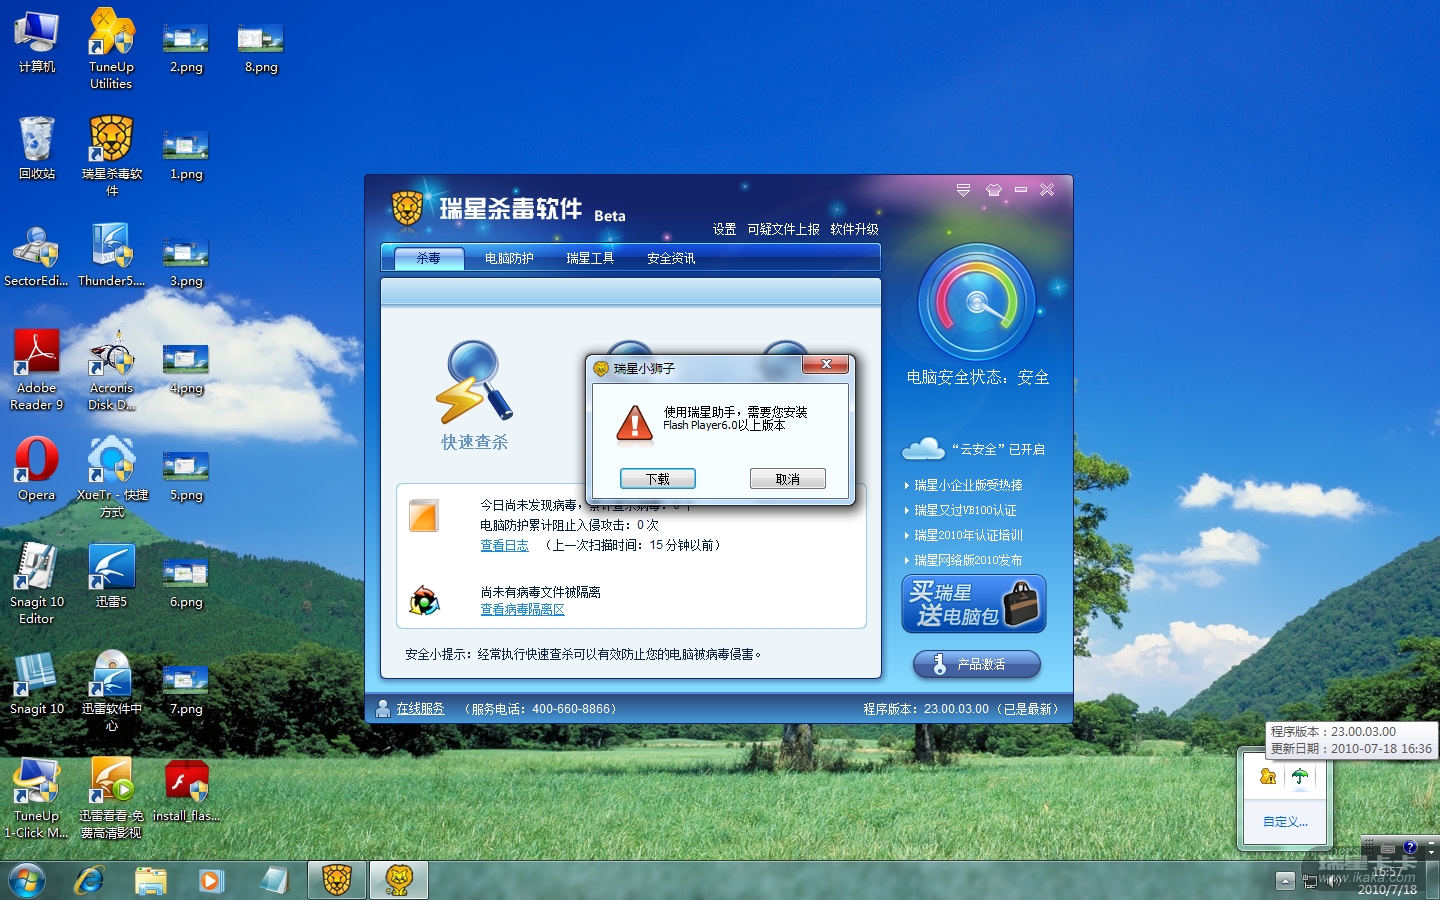Screen dimensions: 1440x900
Task: Open the 计算机 desktop icon
Action: click(x=37, y=42)
